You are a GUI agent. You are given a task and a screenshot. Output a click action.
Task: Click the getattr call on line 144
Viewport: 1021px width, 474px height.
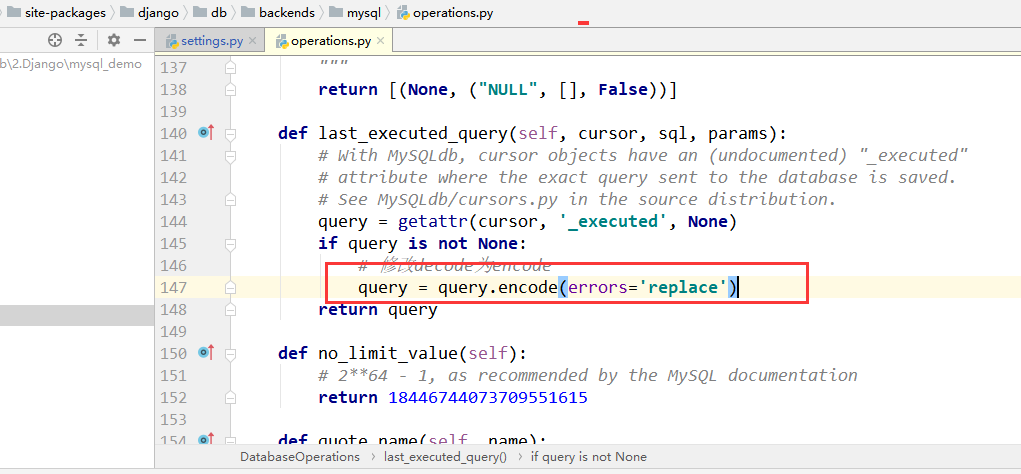(433, 221)
